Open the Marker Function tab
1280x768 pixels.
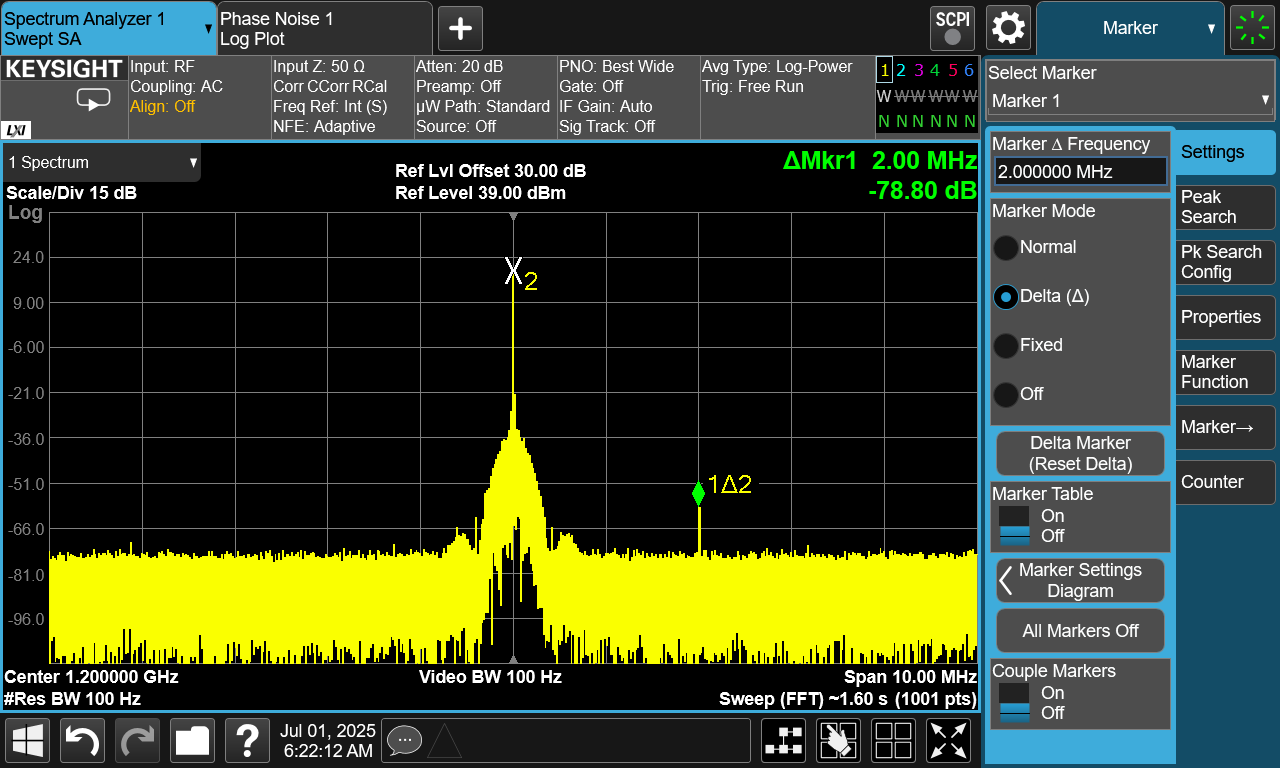tap(1225, 372)
